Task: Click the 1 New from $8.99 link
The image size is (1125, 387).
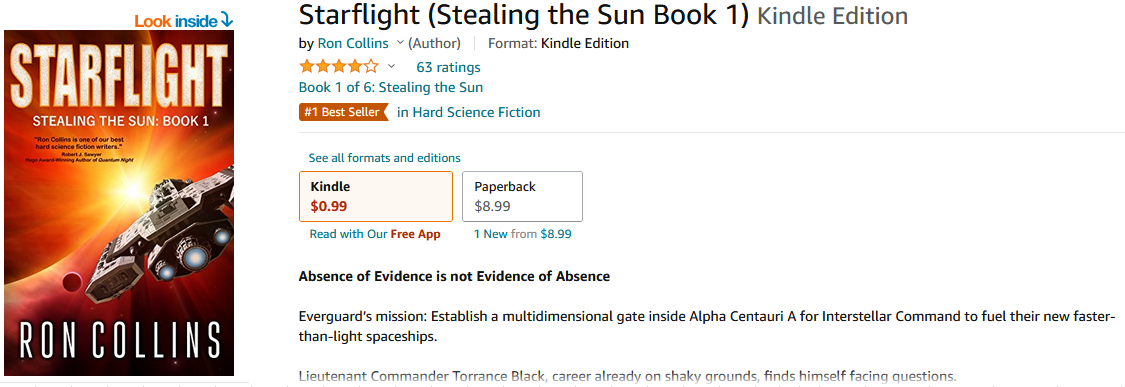Action: pyautogui.click(x=523, y=234)
